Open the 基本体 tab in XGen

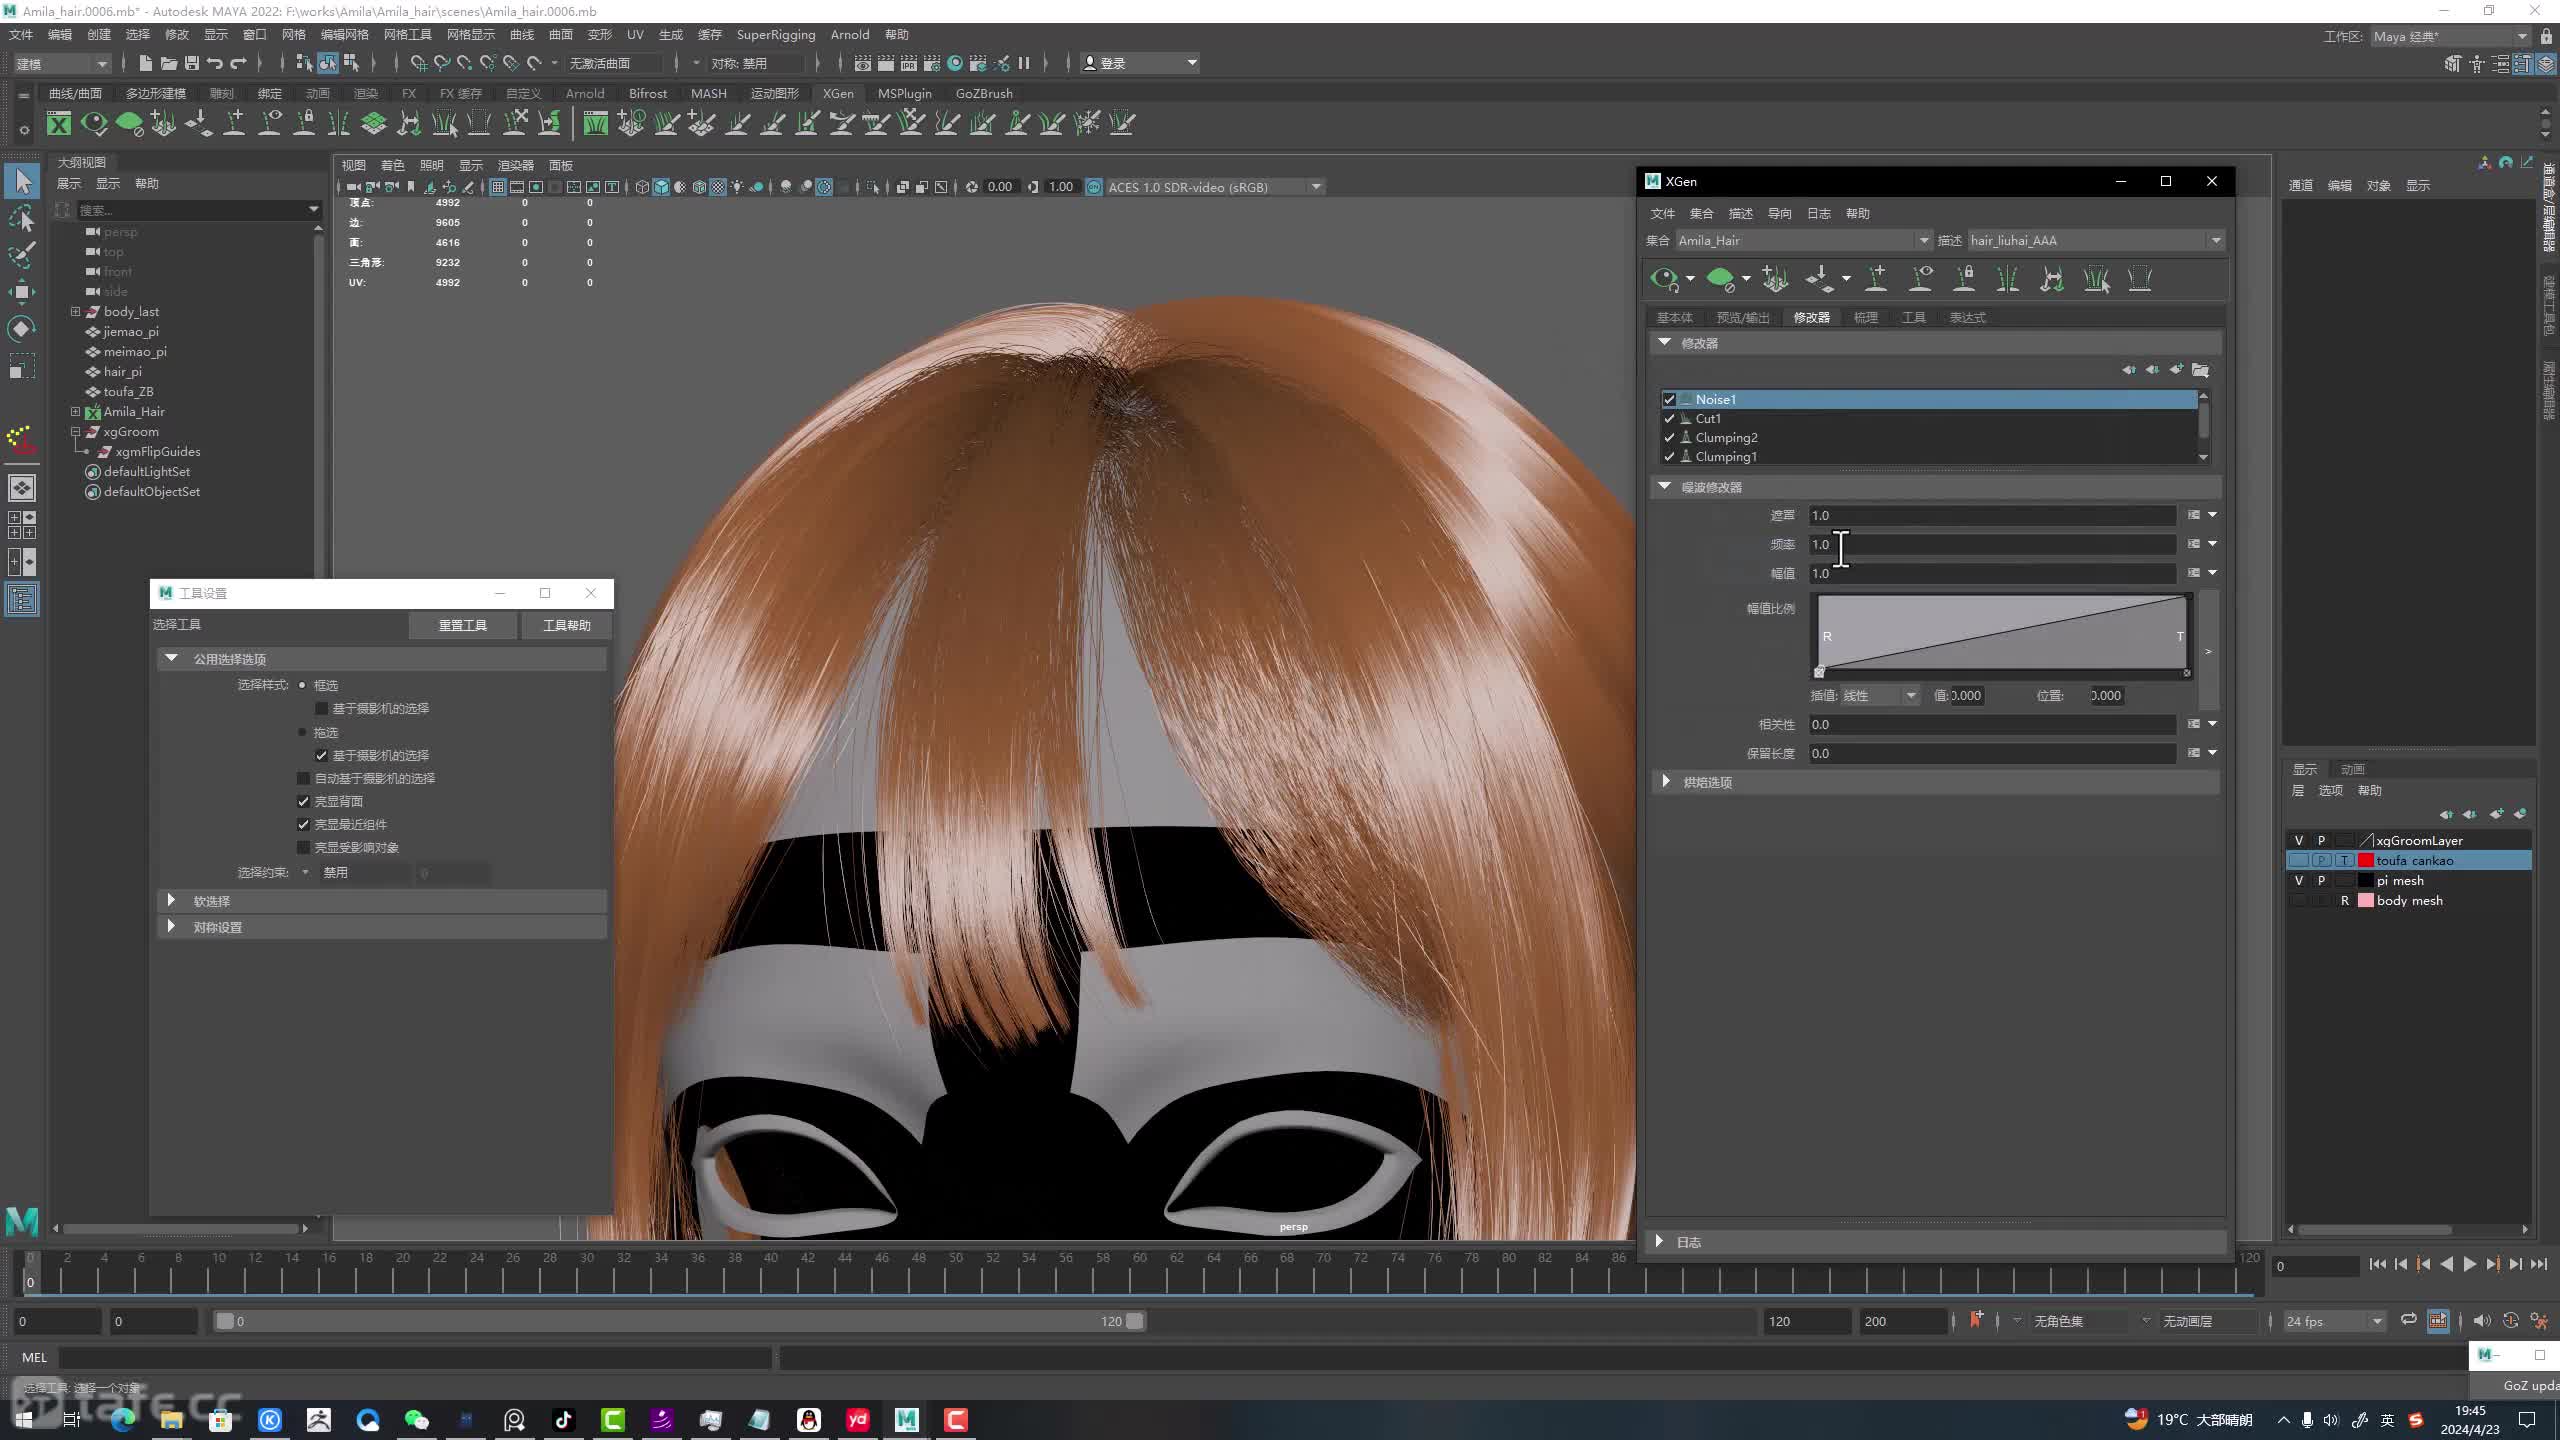click(1674, 317)
